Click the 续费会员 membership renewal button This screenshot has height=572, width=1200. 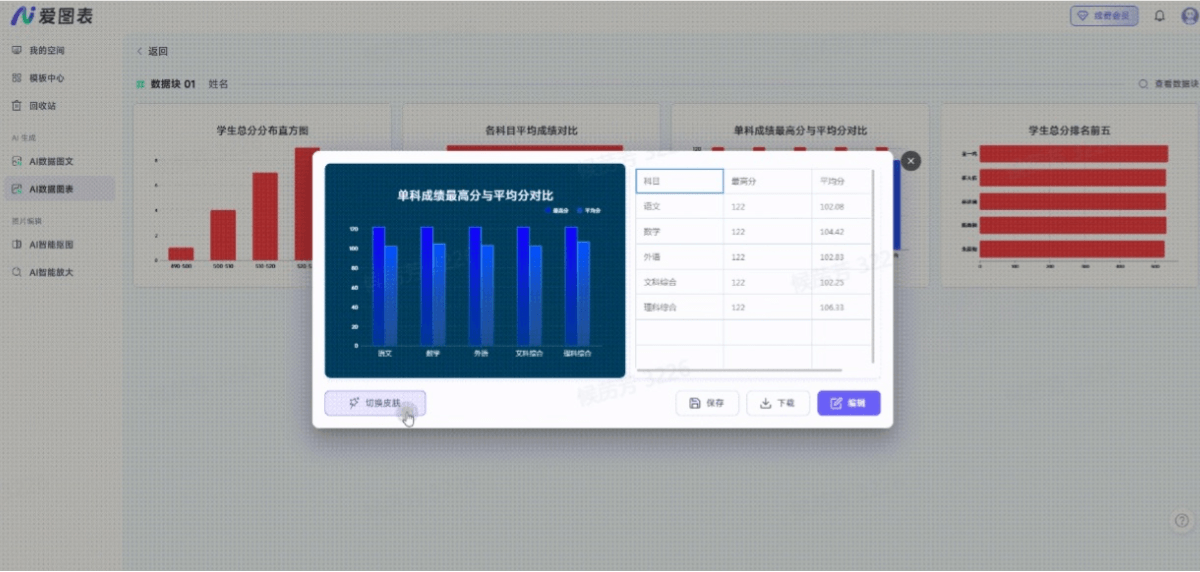coord(1104,16)
